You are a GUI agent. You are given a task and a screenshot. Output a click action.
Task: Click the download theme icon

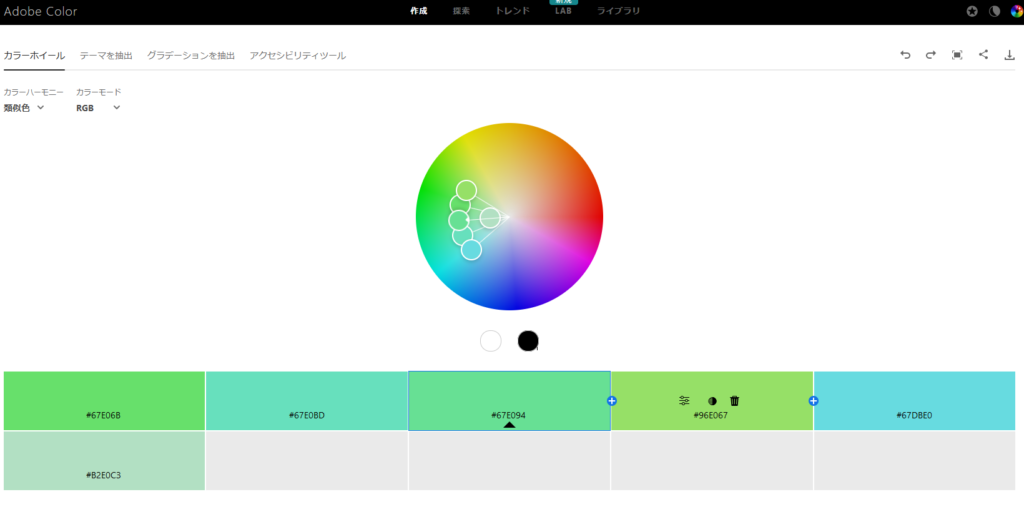pos(1010,55)
